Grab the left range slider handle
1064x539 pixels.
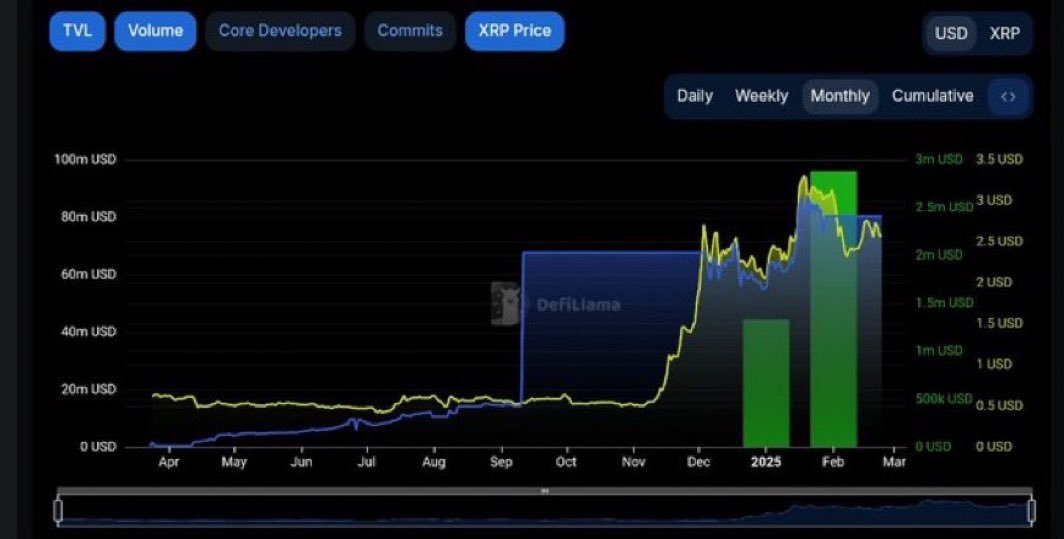coord(58,510)
